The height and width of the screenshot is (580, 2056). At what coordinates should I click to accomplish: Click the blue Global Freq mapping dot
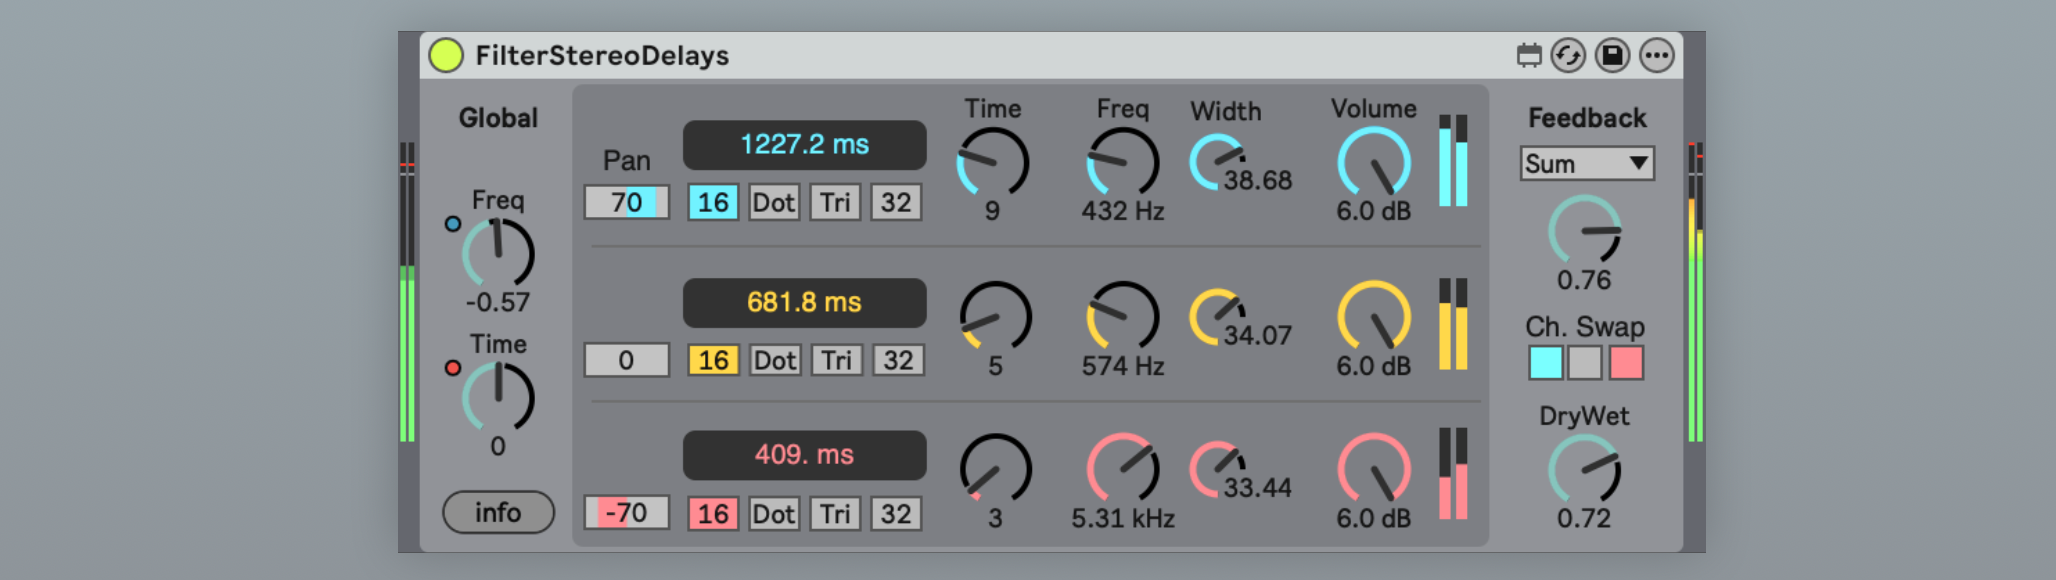pyautogui.click(x=453, y=224)
